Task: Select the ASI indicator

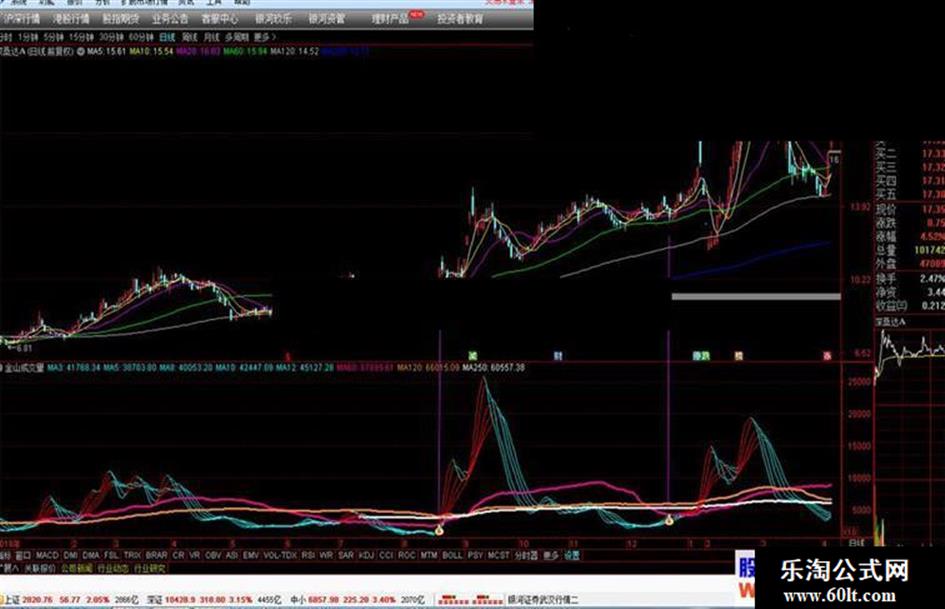Action: point(232,555)
